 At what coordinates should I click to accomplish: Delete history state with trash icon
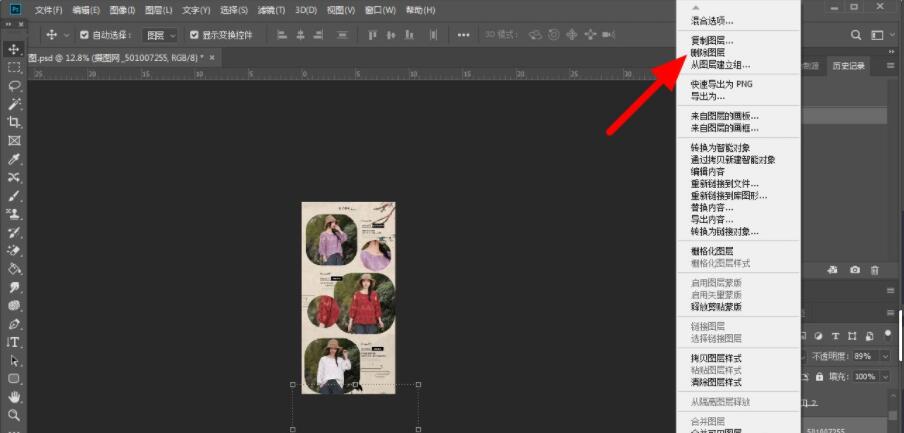pyautogui.click(x=875, y=270)
